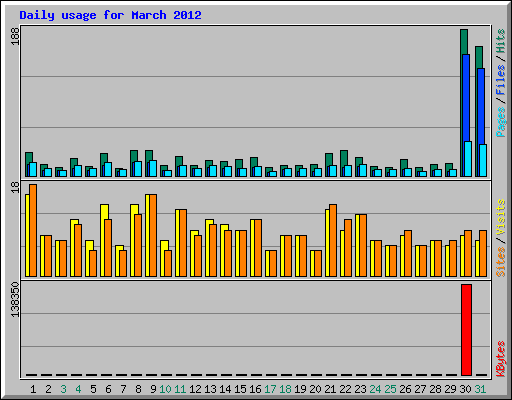Click x-axis day label "19"

[x=300, y=389]
